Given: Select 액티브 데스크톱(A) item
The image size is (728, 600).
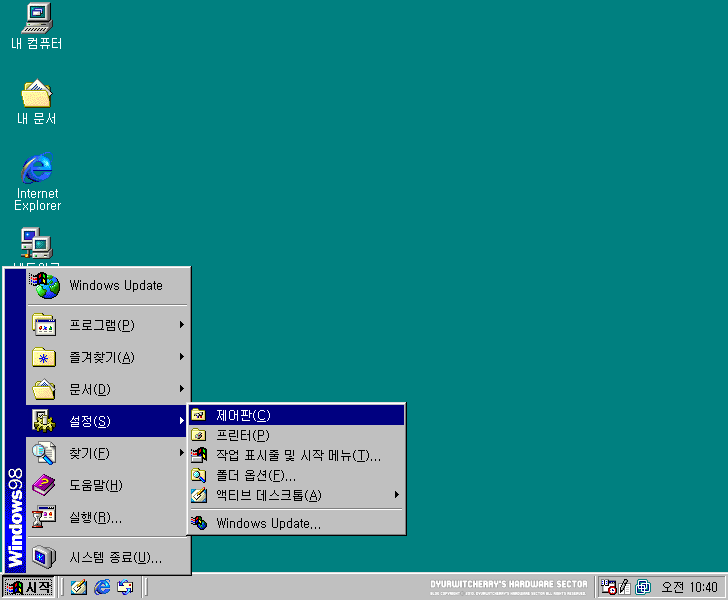Looking at the screenshot, I should coord(297,495).
